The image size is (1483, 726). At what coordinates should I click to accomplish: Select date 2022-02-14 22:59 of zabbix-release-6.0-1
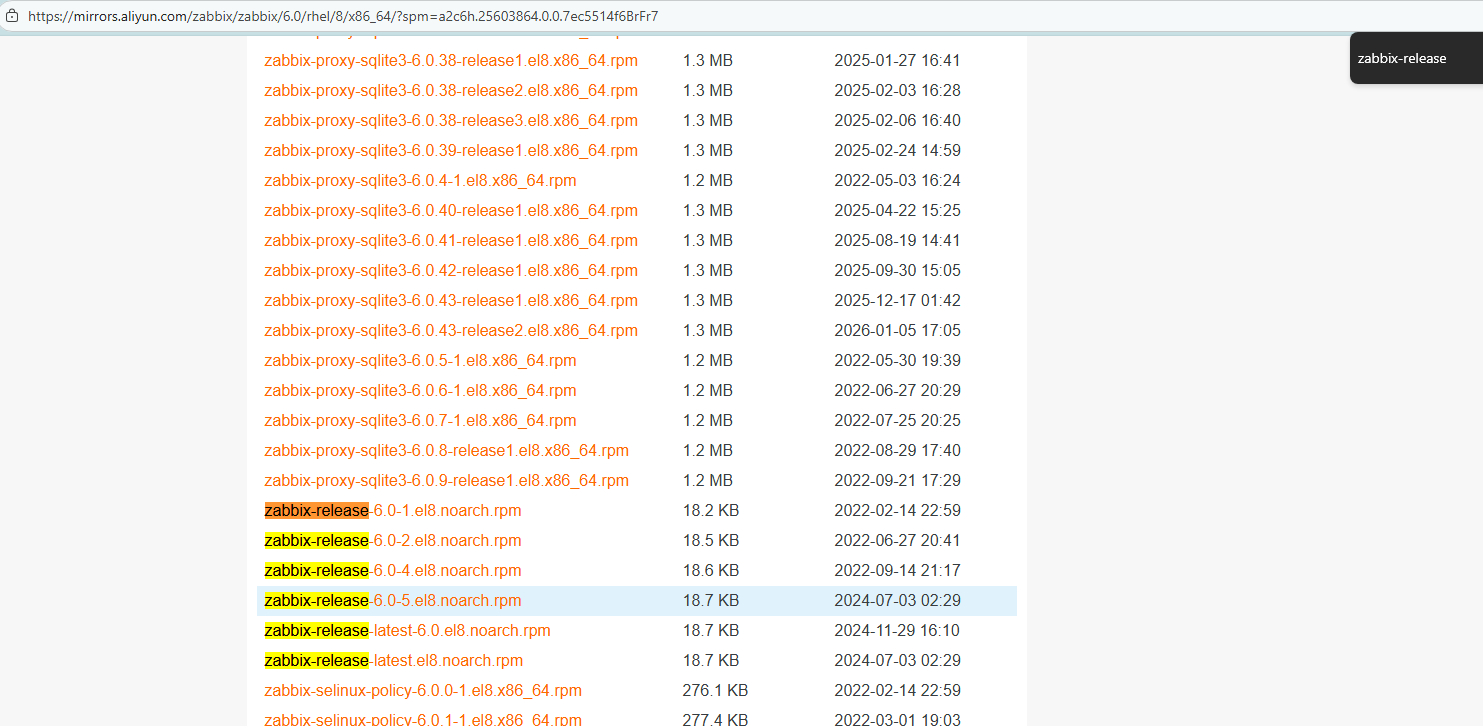point(897,511)
